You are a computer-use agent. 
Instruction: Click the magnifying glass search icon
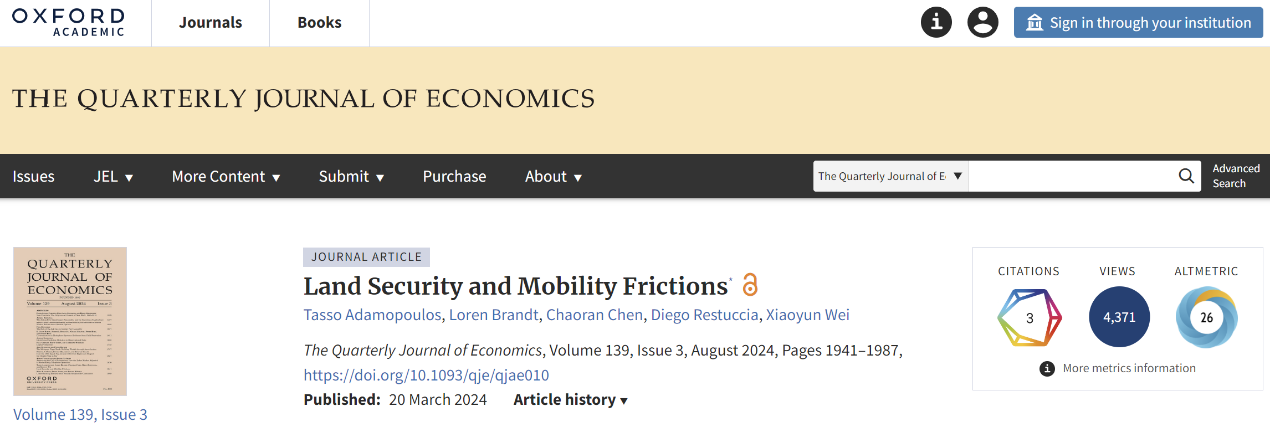click(x=1186, y=176)
